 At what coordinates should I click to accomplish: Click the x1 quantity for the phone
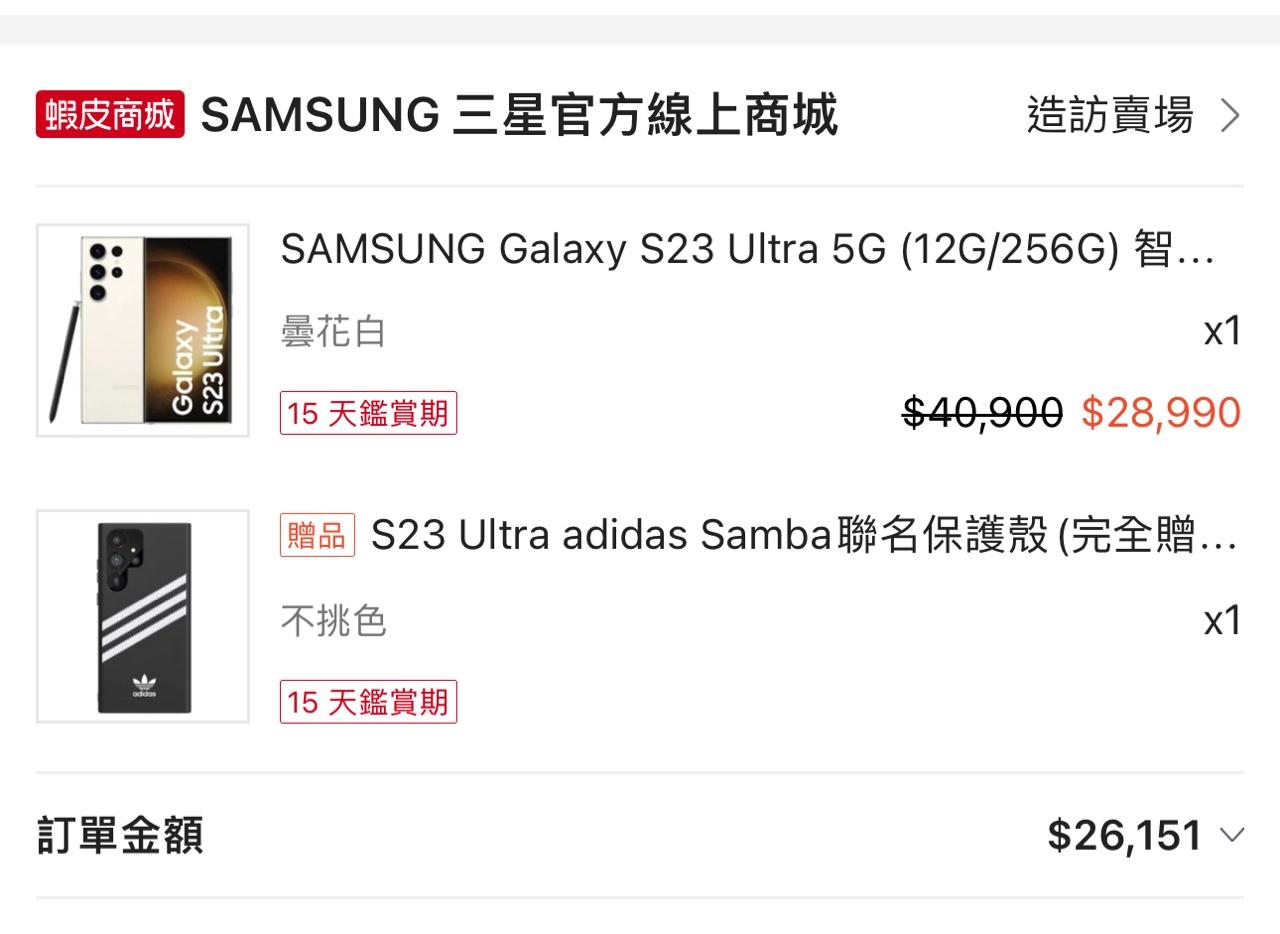(1222, 331)
